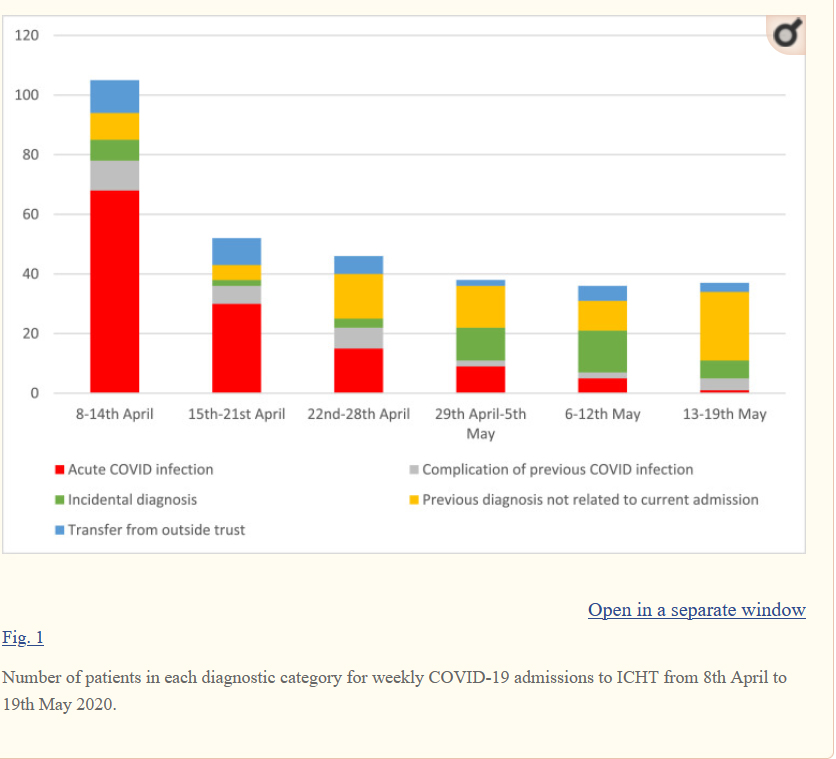Open the figure in a separate window
This screenshot has width=836, height=759.
point(696,610)
